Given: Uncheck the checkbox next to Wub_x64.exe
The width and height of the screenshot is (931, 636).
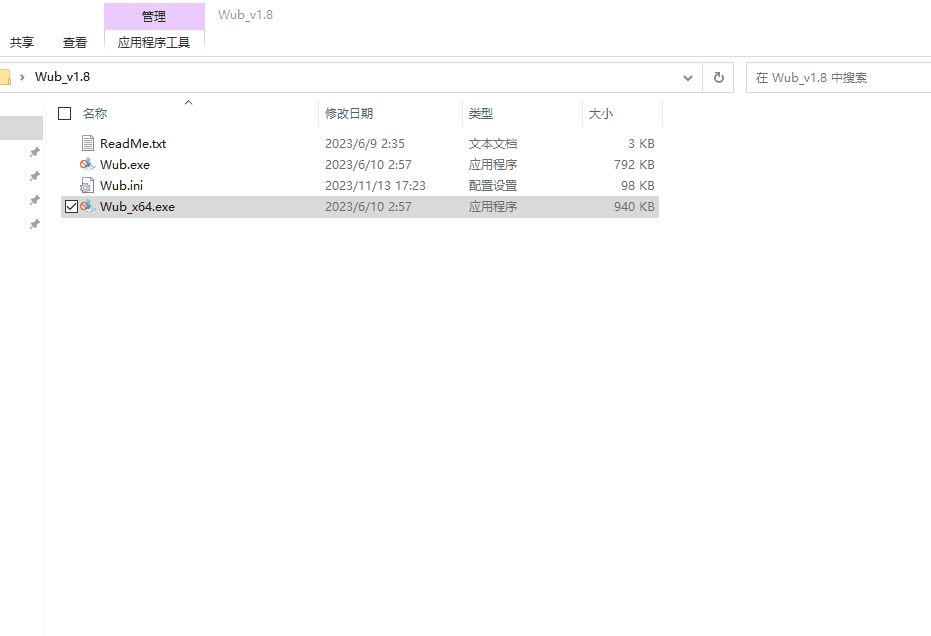Looking at the screenshot, I should 70,207.
